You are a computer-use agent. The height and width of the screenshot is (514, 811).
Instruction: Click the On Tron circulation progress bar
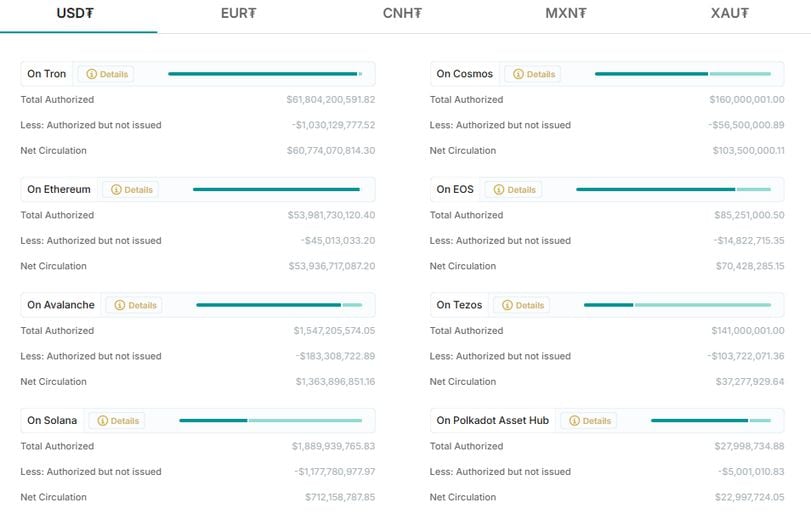point(265,74)
